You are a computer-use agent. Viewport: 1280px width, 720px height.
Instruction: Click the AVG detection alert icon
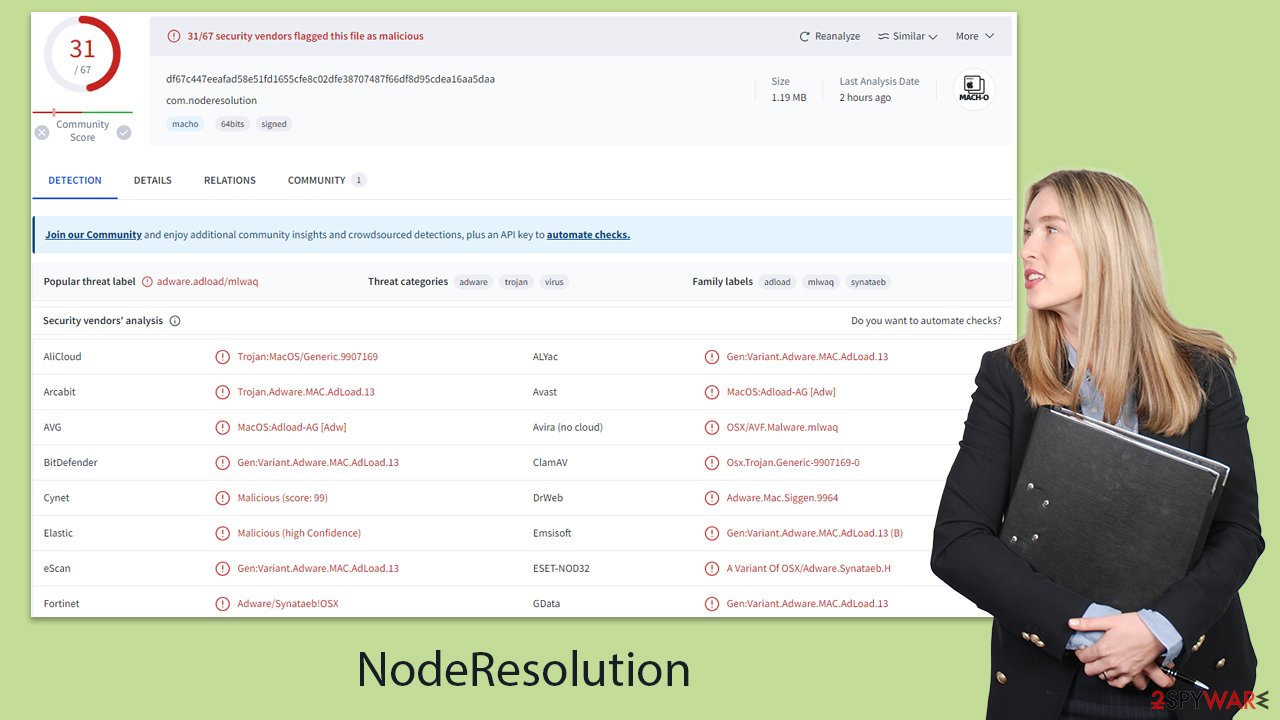coord(223,427)
